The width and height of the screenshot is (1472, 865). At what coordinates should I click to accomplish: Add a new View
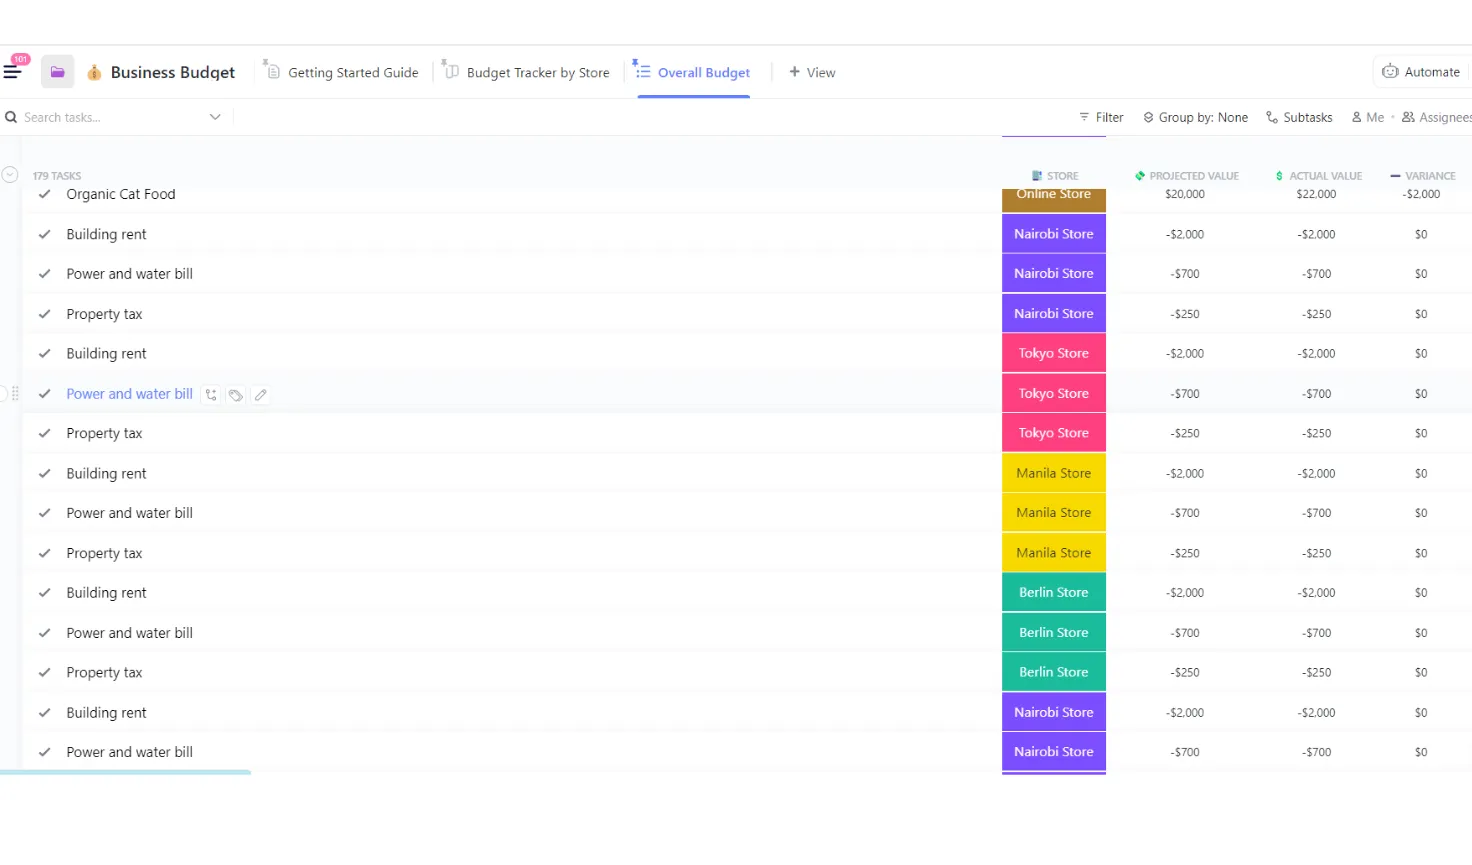(812, 72)
